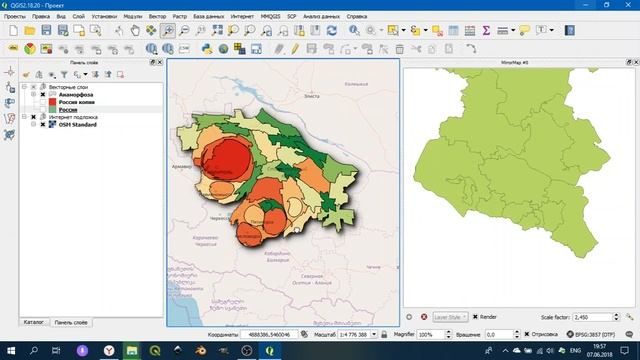Open the Field Calculator icon
The width and height of the screenshot is (640, 360).
point(470,31)
